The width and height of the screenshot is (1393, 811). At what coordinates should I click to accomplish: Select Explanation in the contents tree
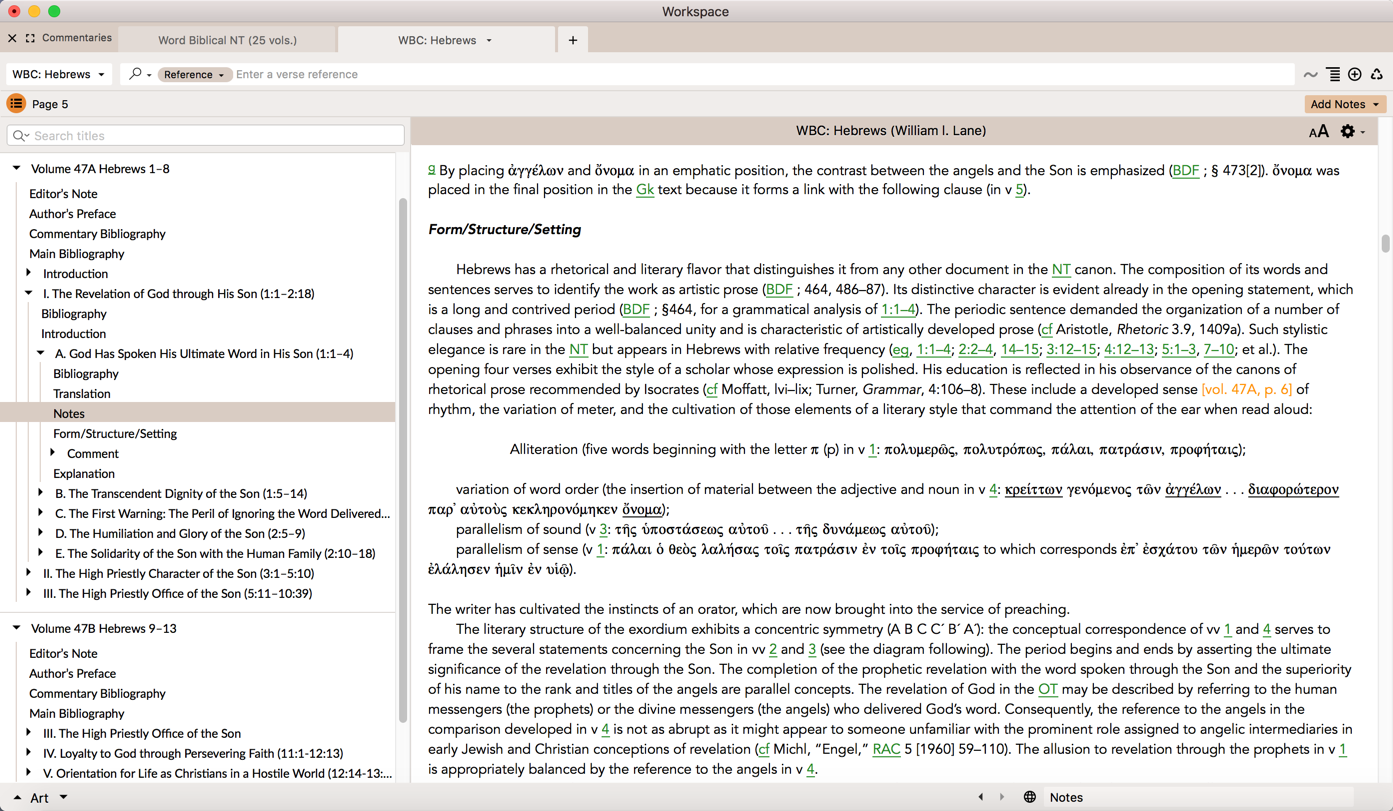coord(84,473)
